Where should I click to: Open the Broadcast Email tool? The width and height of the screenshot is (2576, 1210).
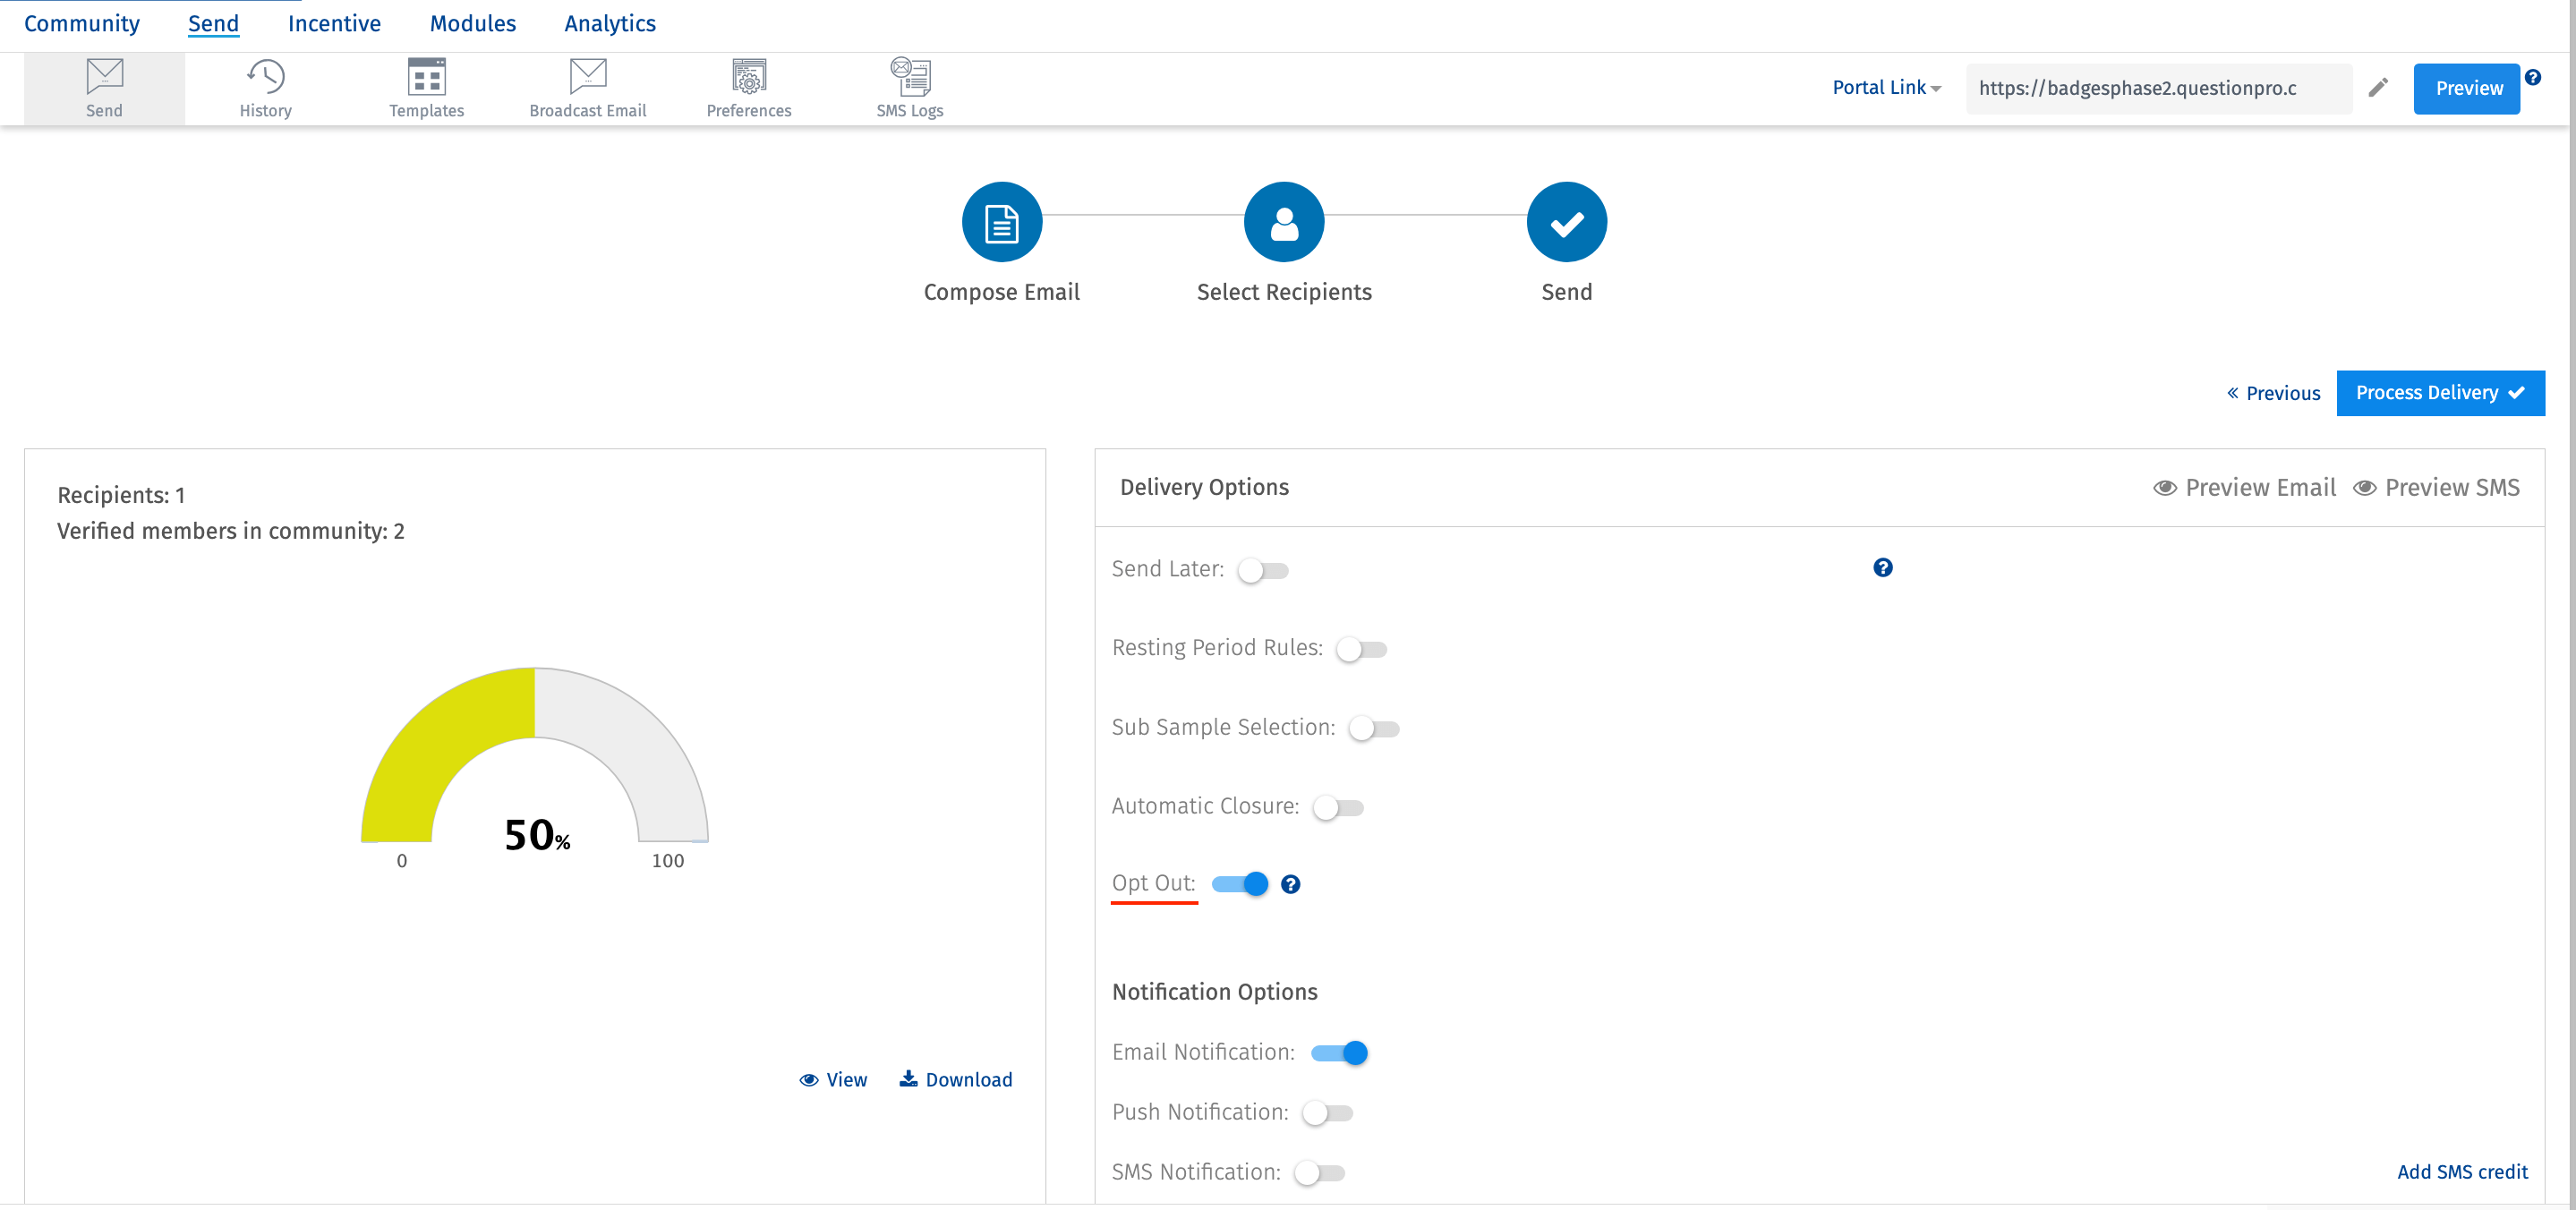[588, 87]
